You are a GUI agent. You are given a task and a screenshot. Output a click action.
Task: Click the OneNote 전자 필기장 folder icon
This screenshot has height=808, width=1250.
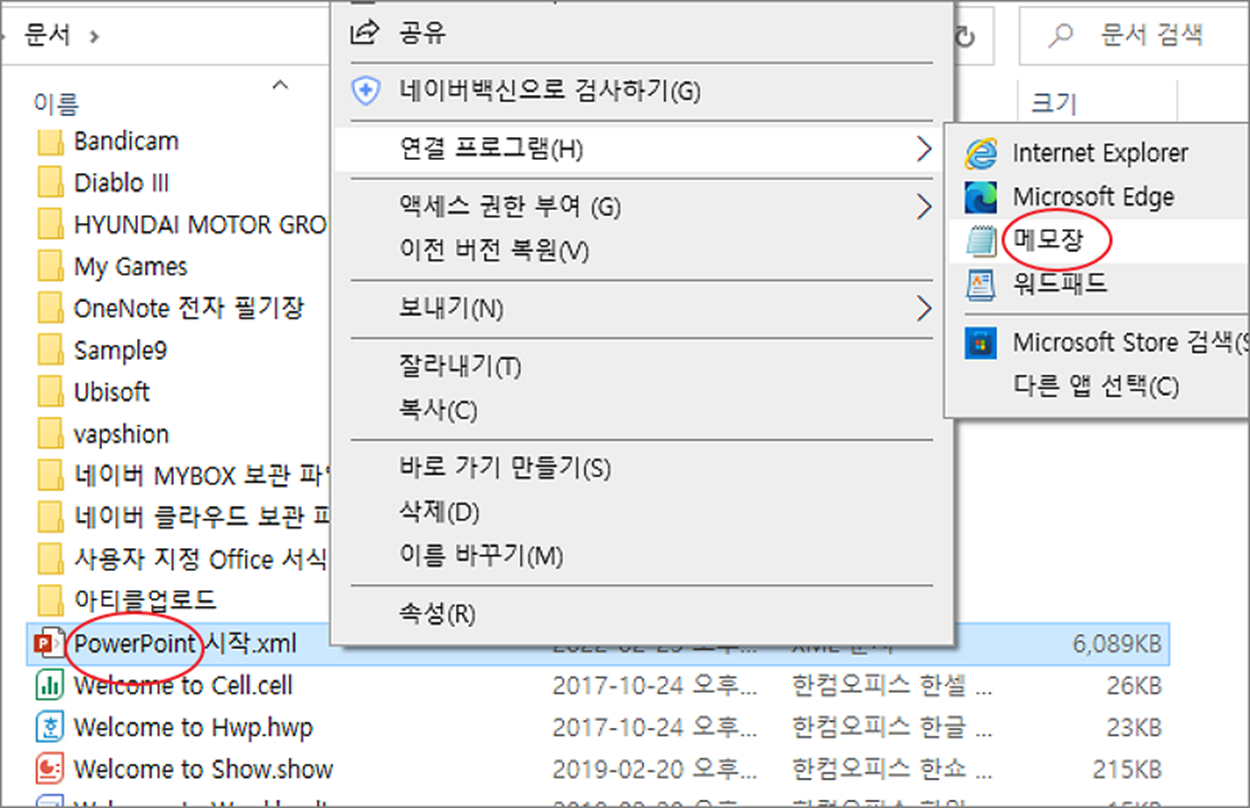coord(49,309)
